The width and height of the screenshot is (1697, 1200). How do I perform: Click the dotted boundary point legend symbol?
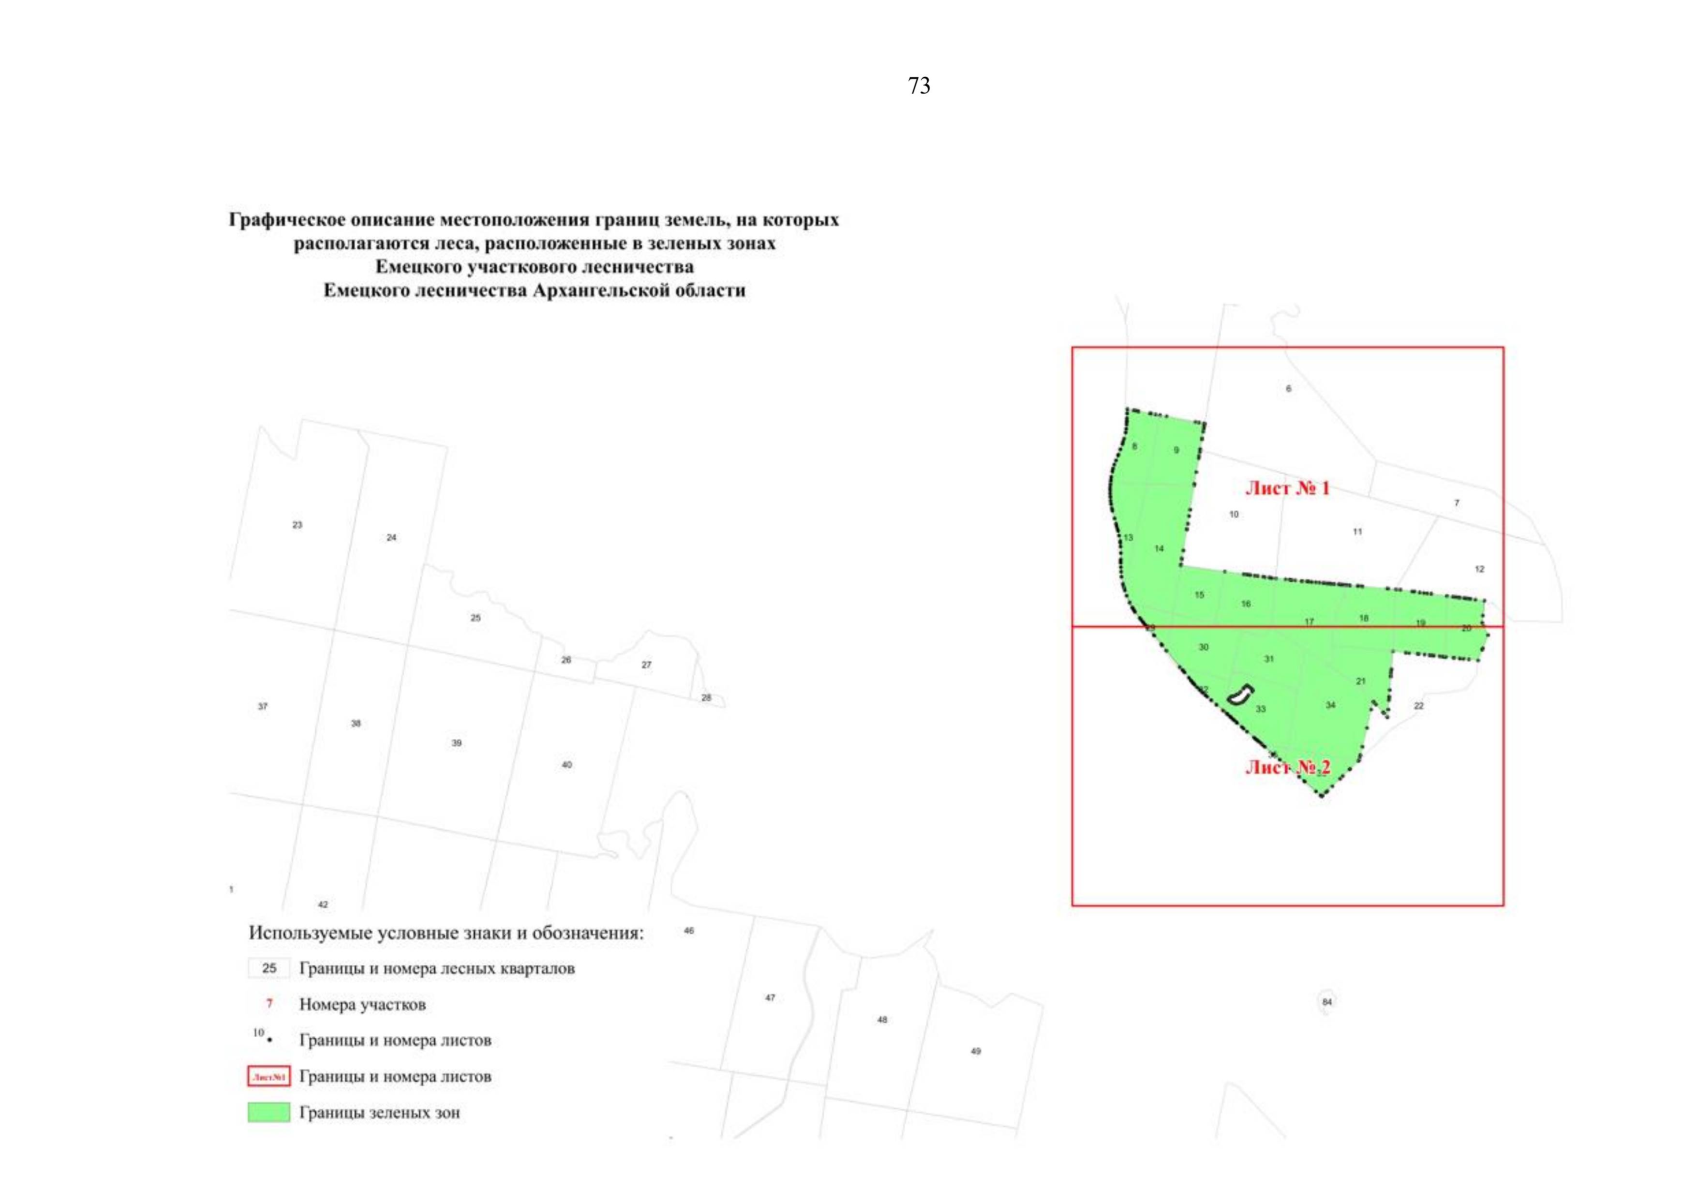tap(266, 1038)
